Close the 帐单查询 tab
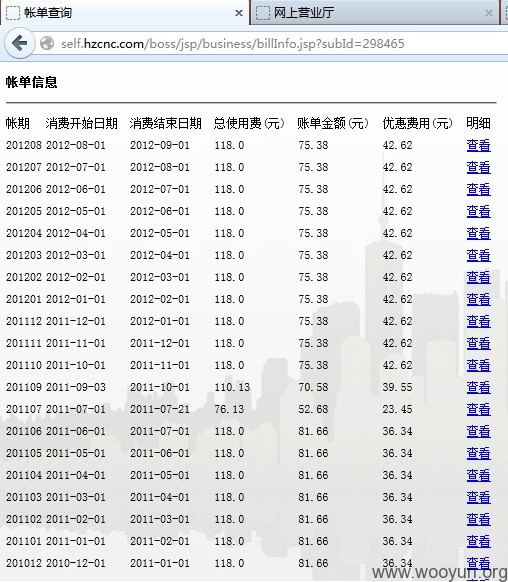508x582 pixels. (239, 13)
